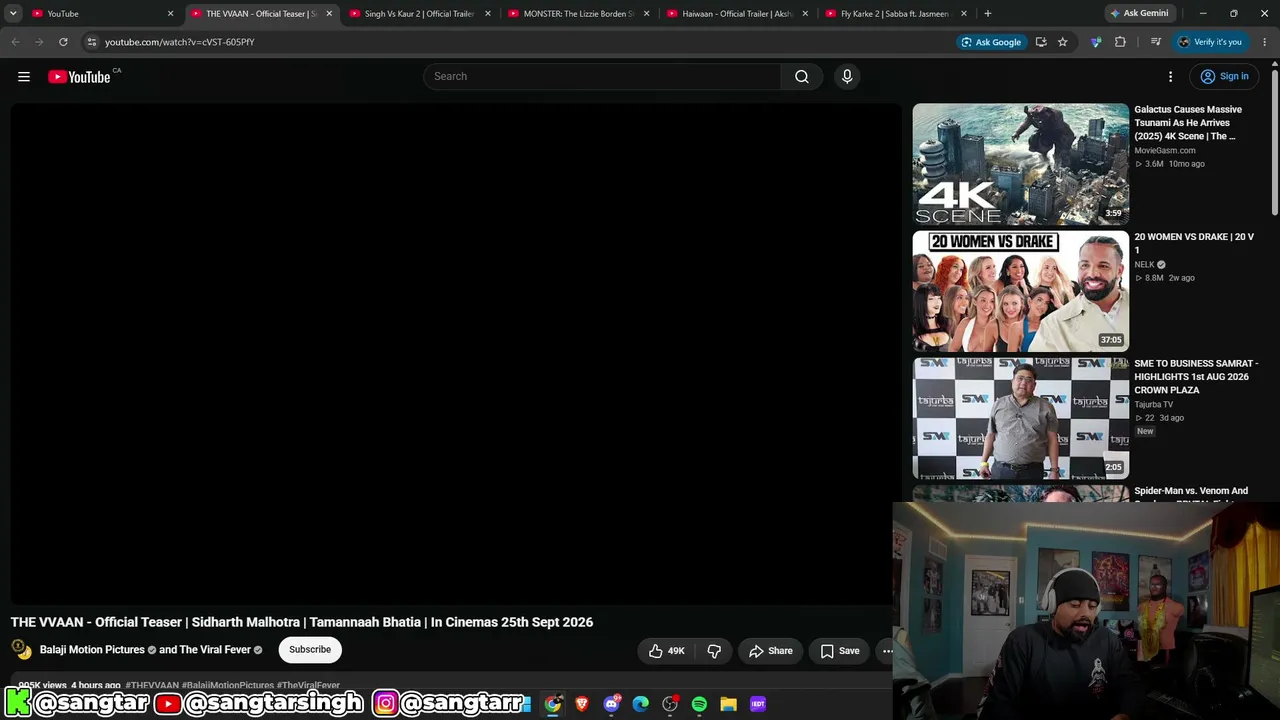Screen dimensions: 1280x720
Task: Expand the tab search dropdown
Action: [13, 13]
